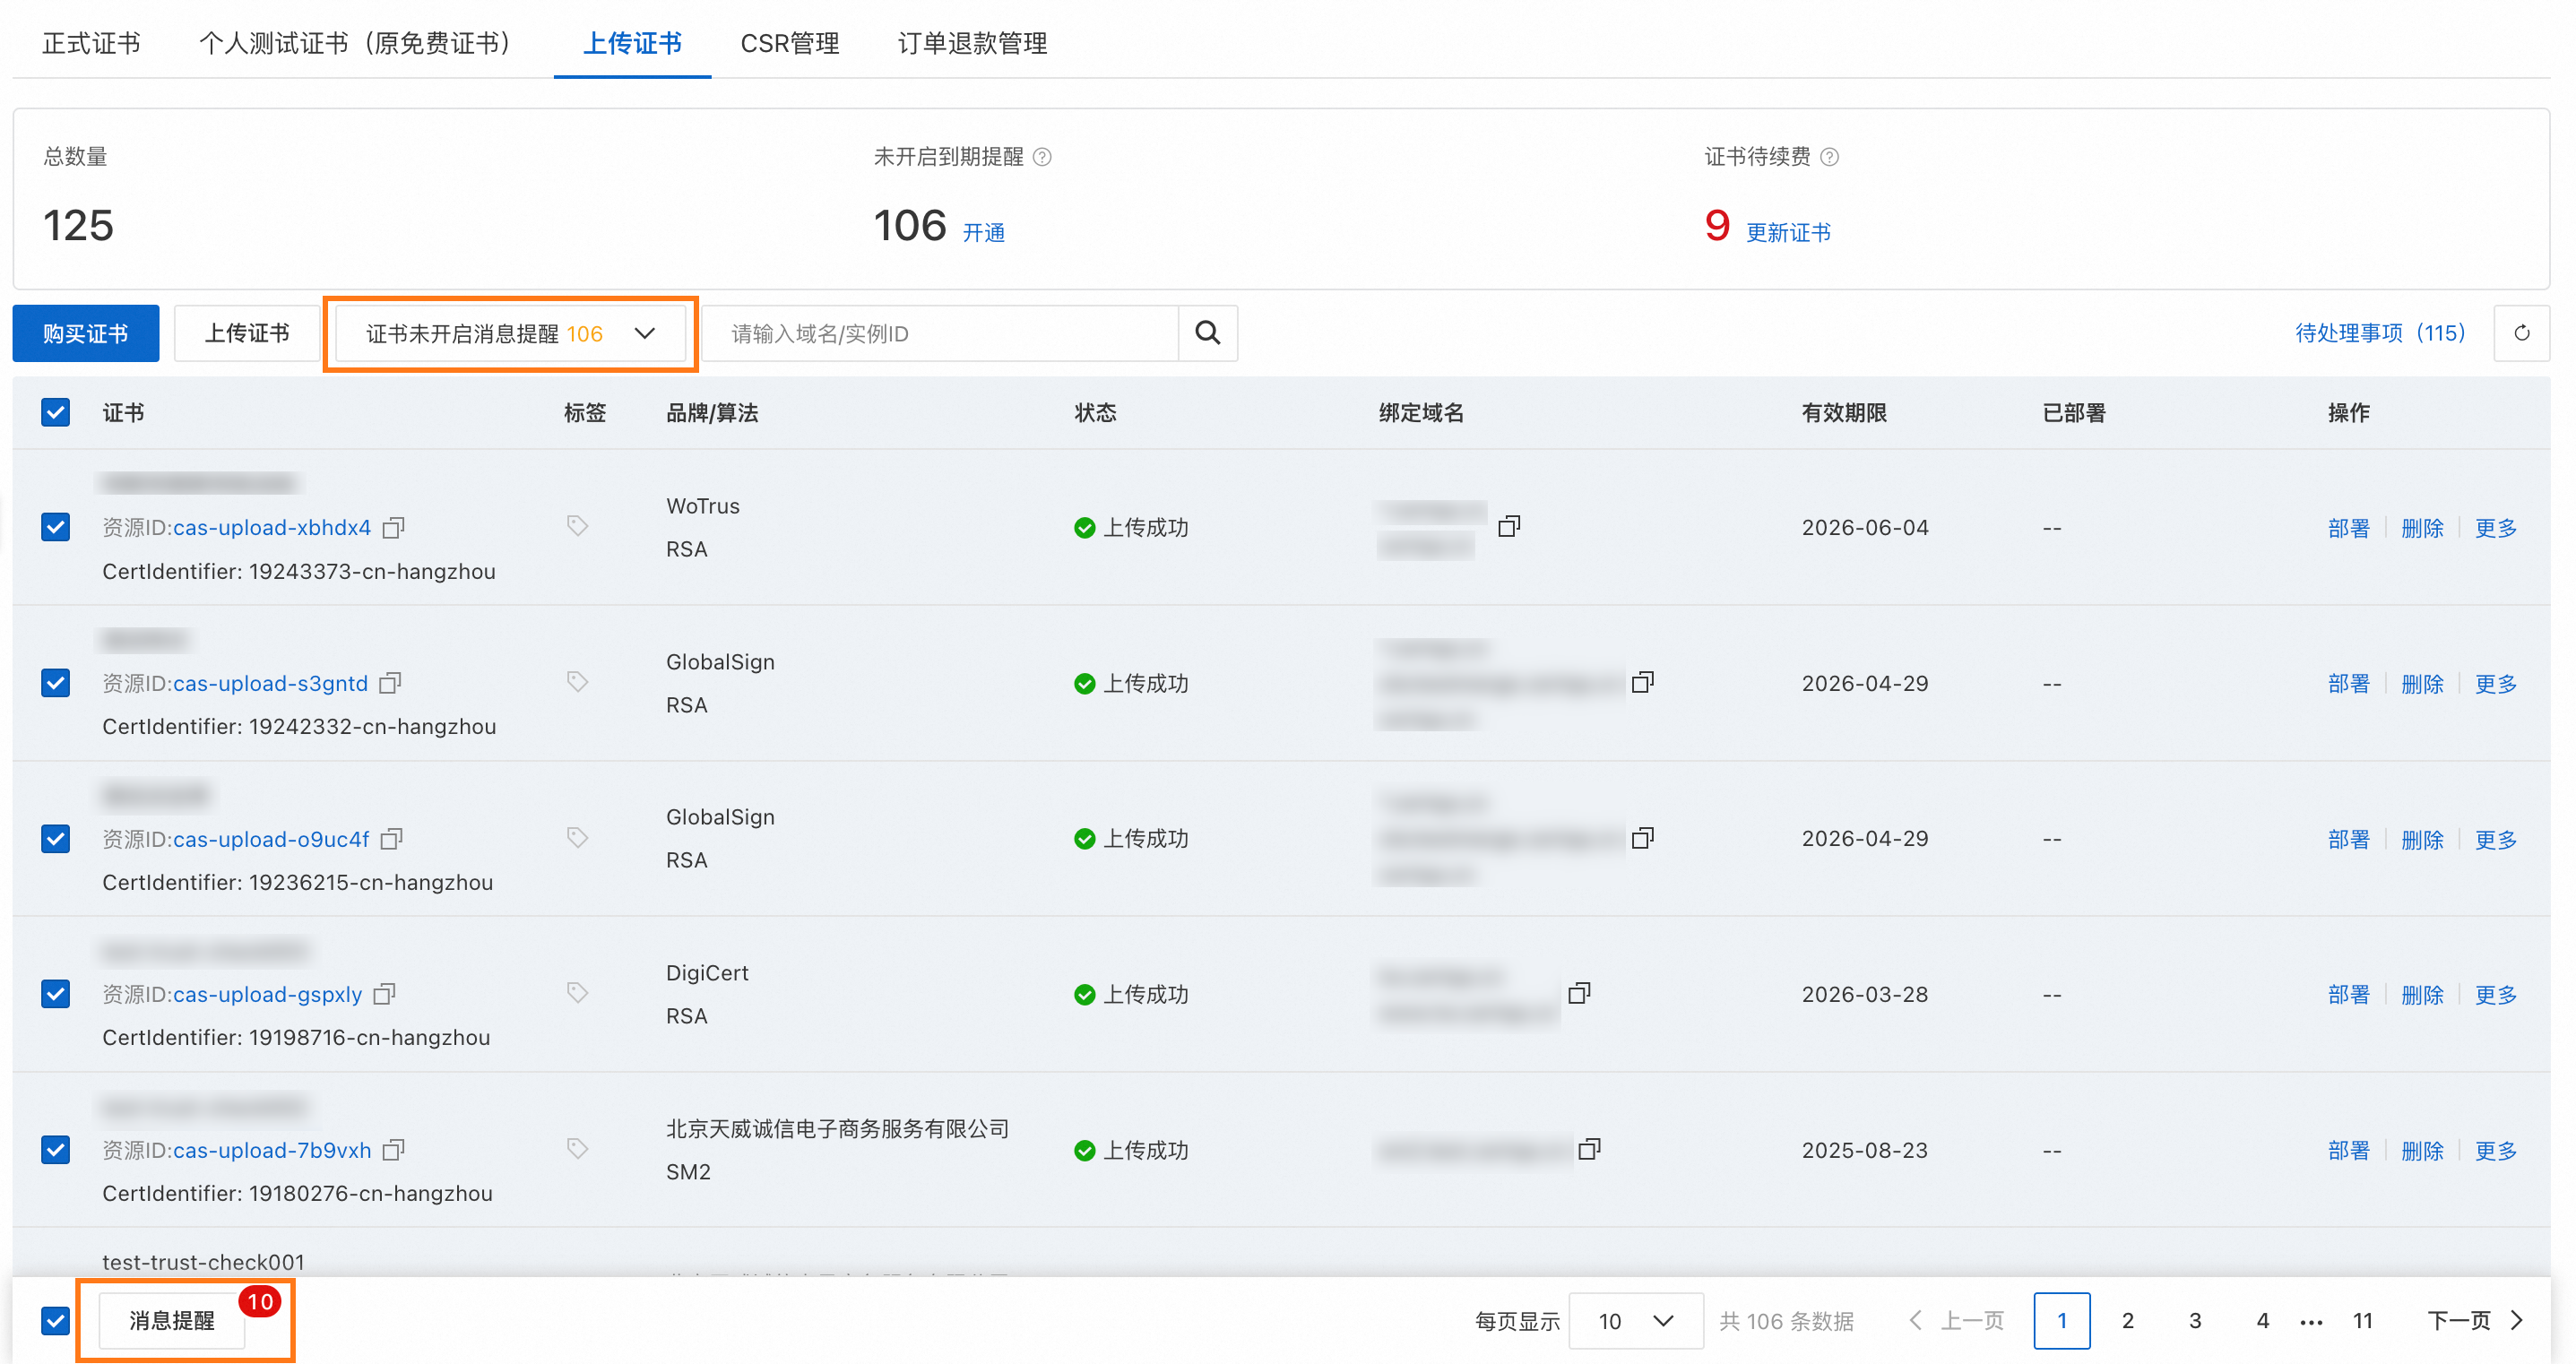Screen dimensions: 2576x1364
Task: Copy bound domains in cas-upload-s3gntd row
Action: pyautogui.click(x=1643, y=682)
